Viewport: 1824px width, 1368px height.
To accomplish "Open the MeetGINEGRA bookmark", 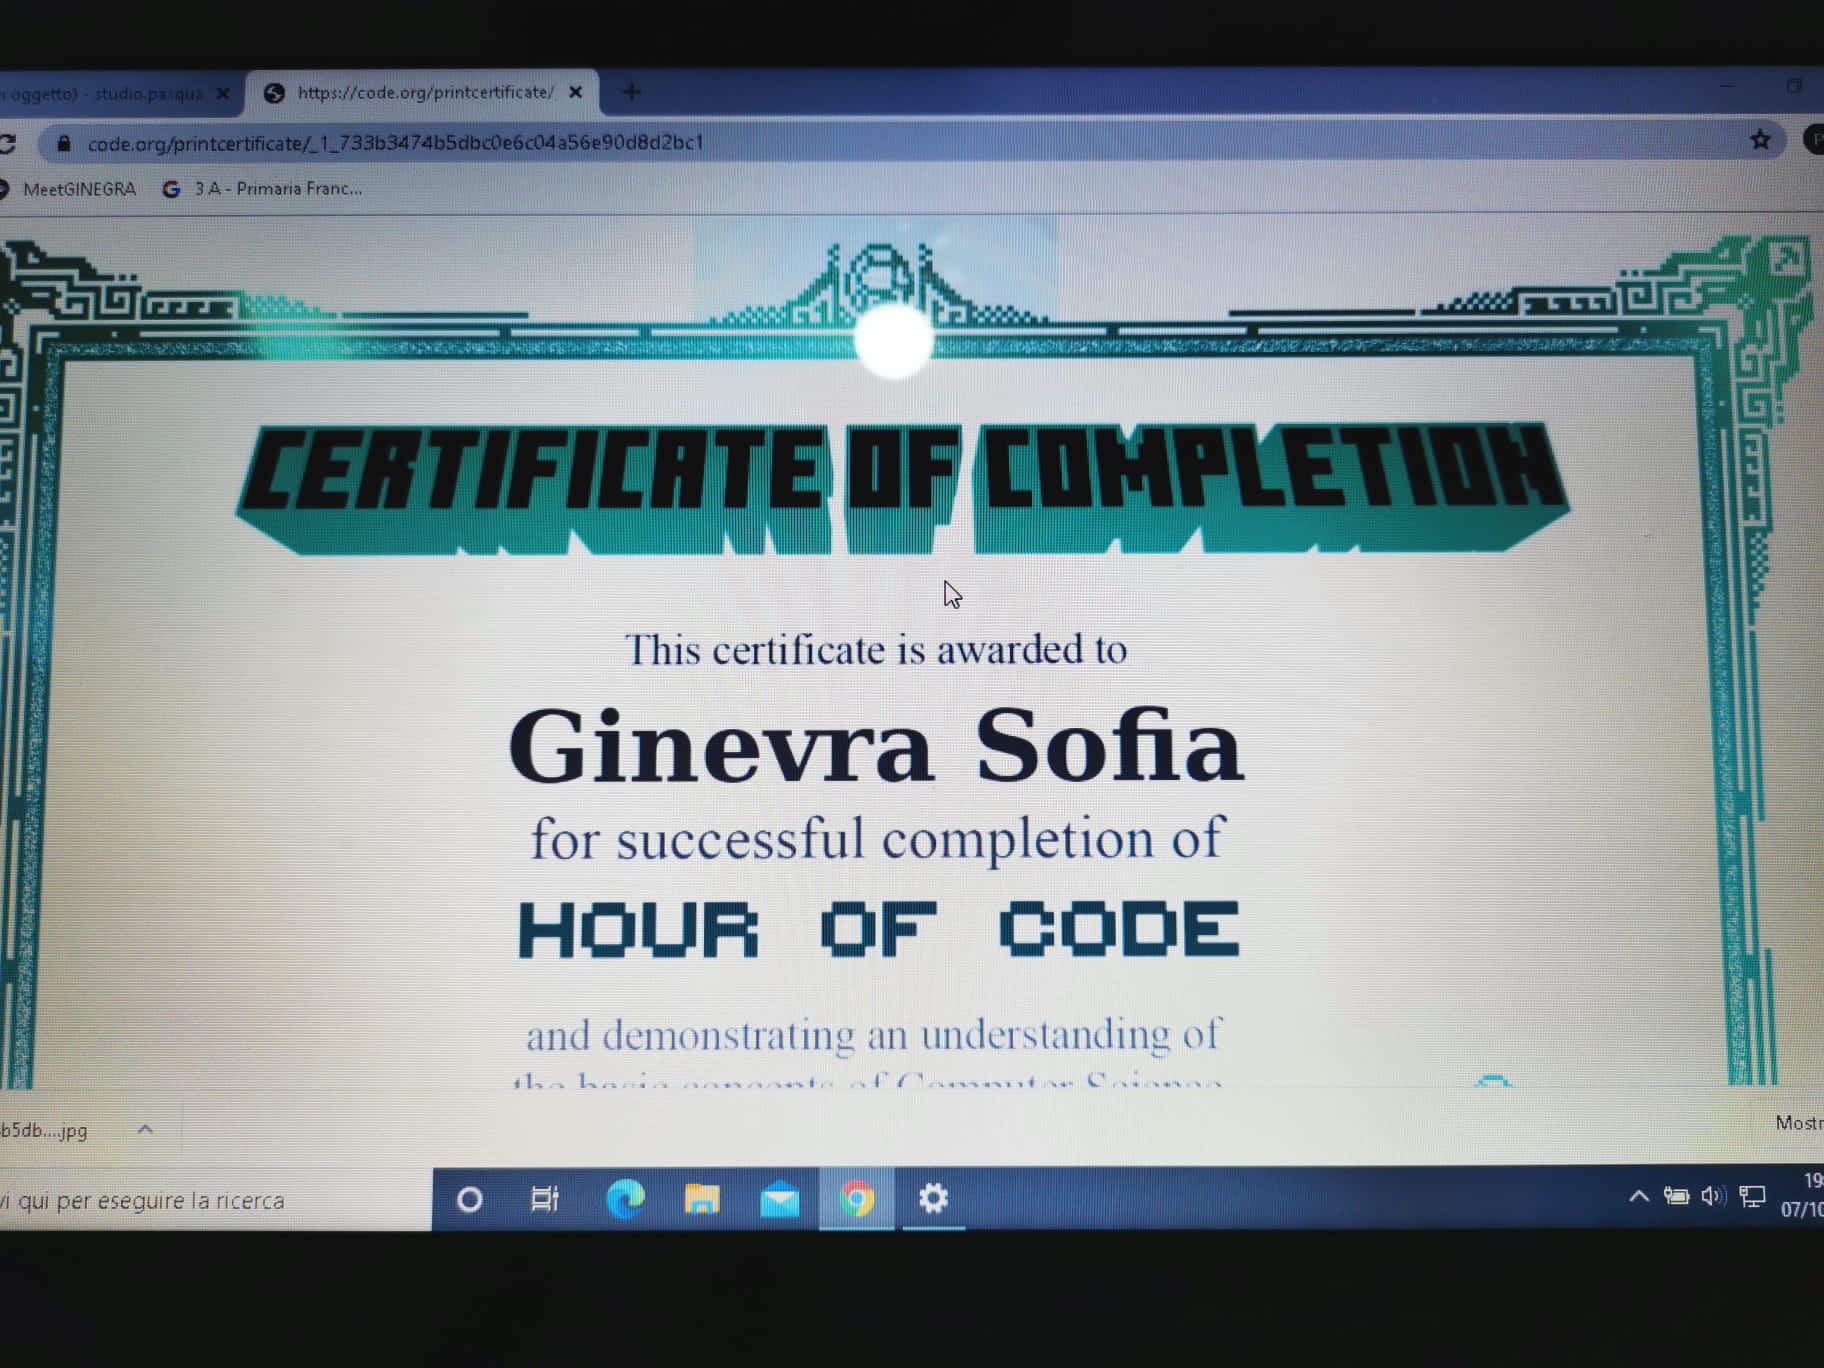I will [x=68, y=188].
